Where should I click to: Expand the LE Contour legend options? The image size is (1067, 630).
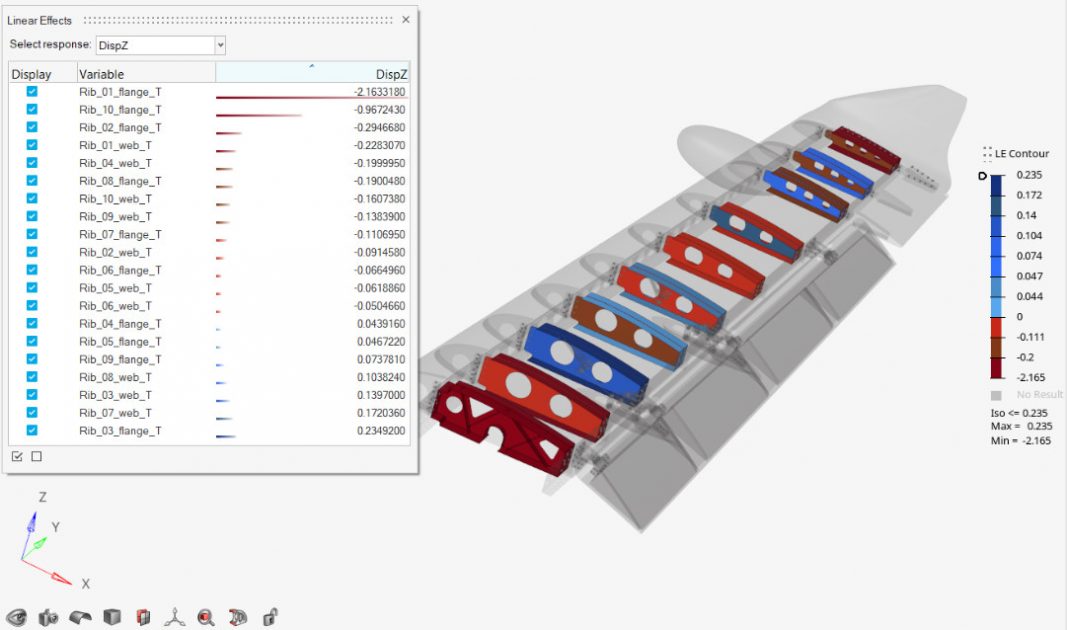point(986,152)
